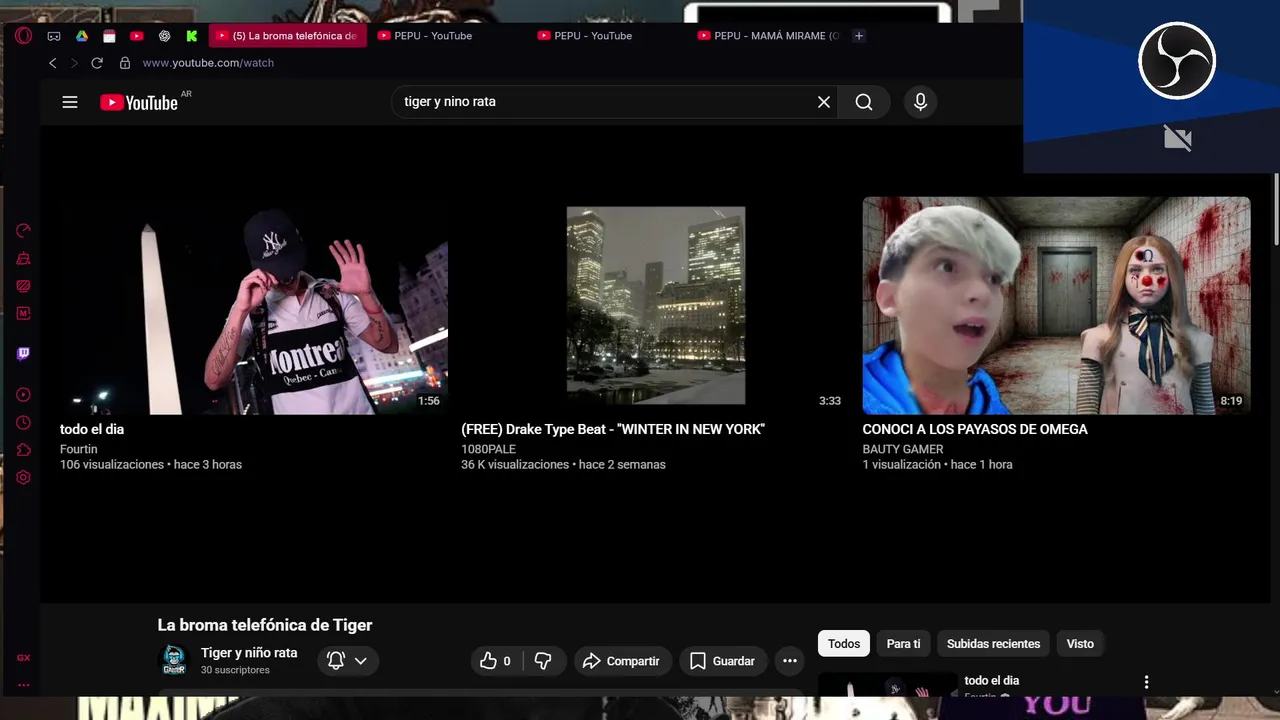
Task: Open the Player sidebar panel
Action: click(x=23, y=395)
